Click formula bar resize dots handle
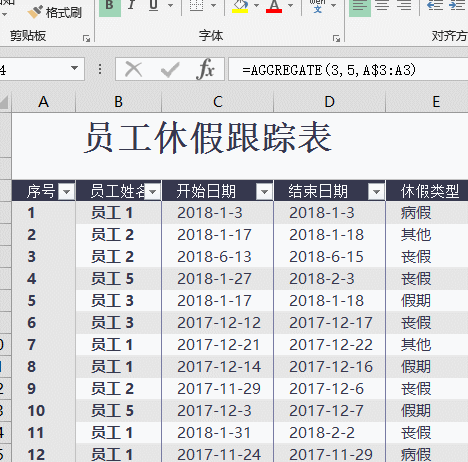The image size is (468, 462). point(100,69)
